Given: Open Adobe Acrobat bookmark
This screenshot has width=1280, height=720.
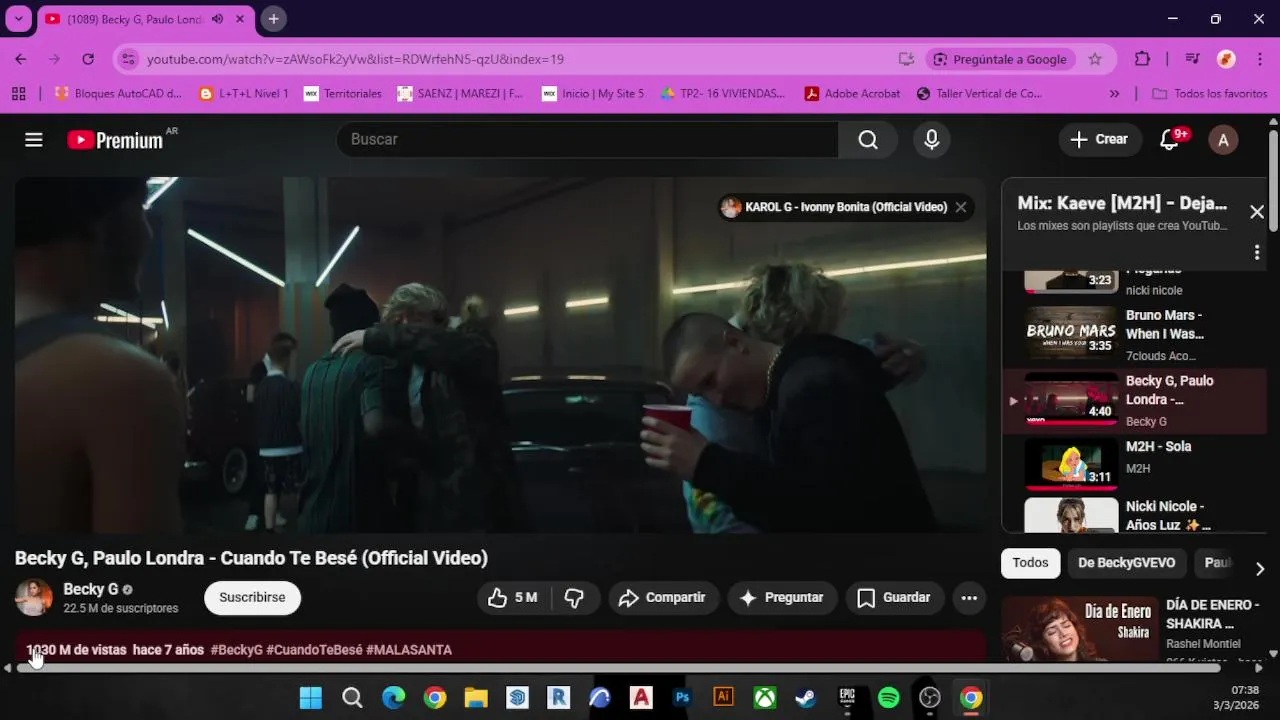Looking at the screenshot, I should [x=852, y=94].
